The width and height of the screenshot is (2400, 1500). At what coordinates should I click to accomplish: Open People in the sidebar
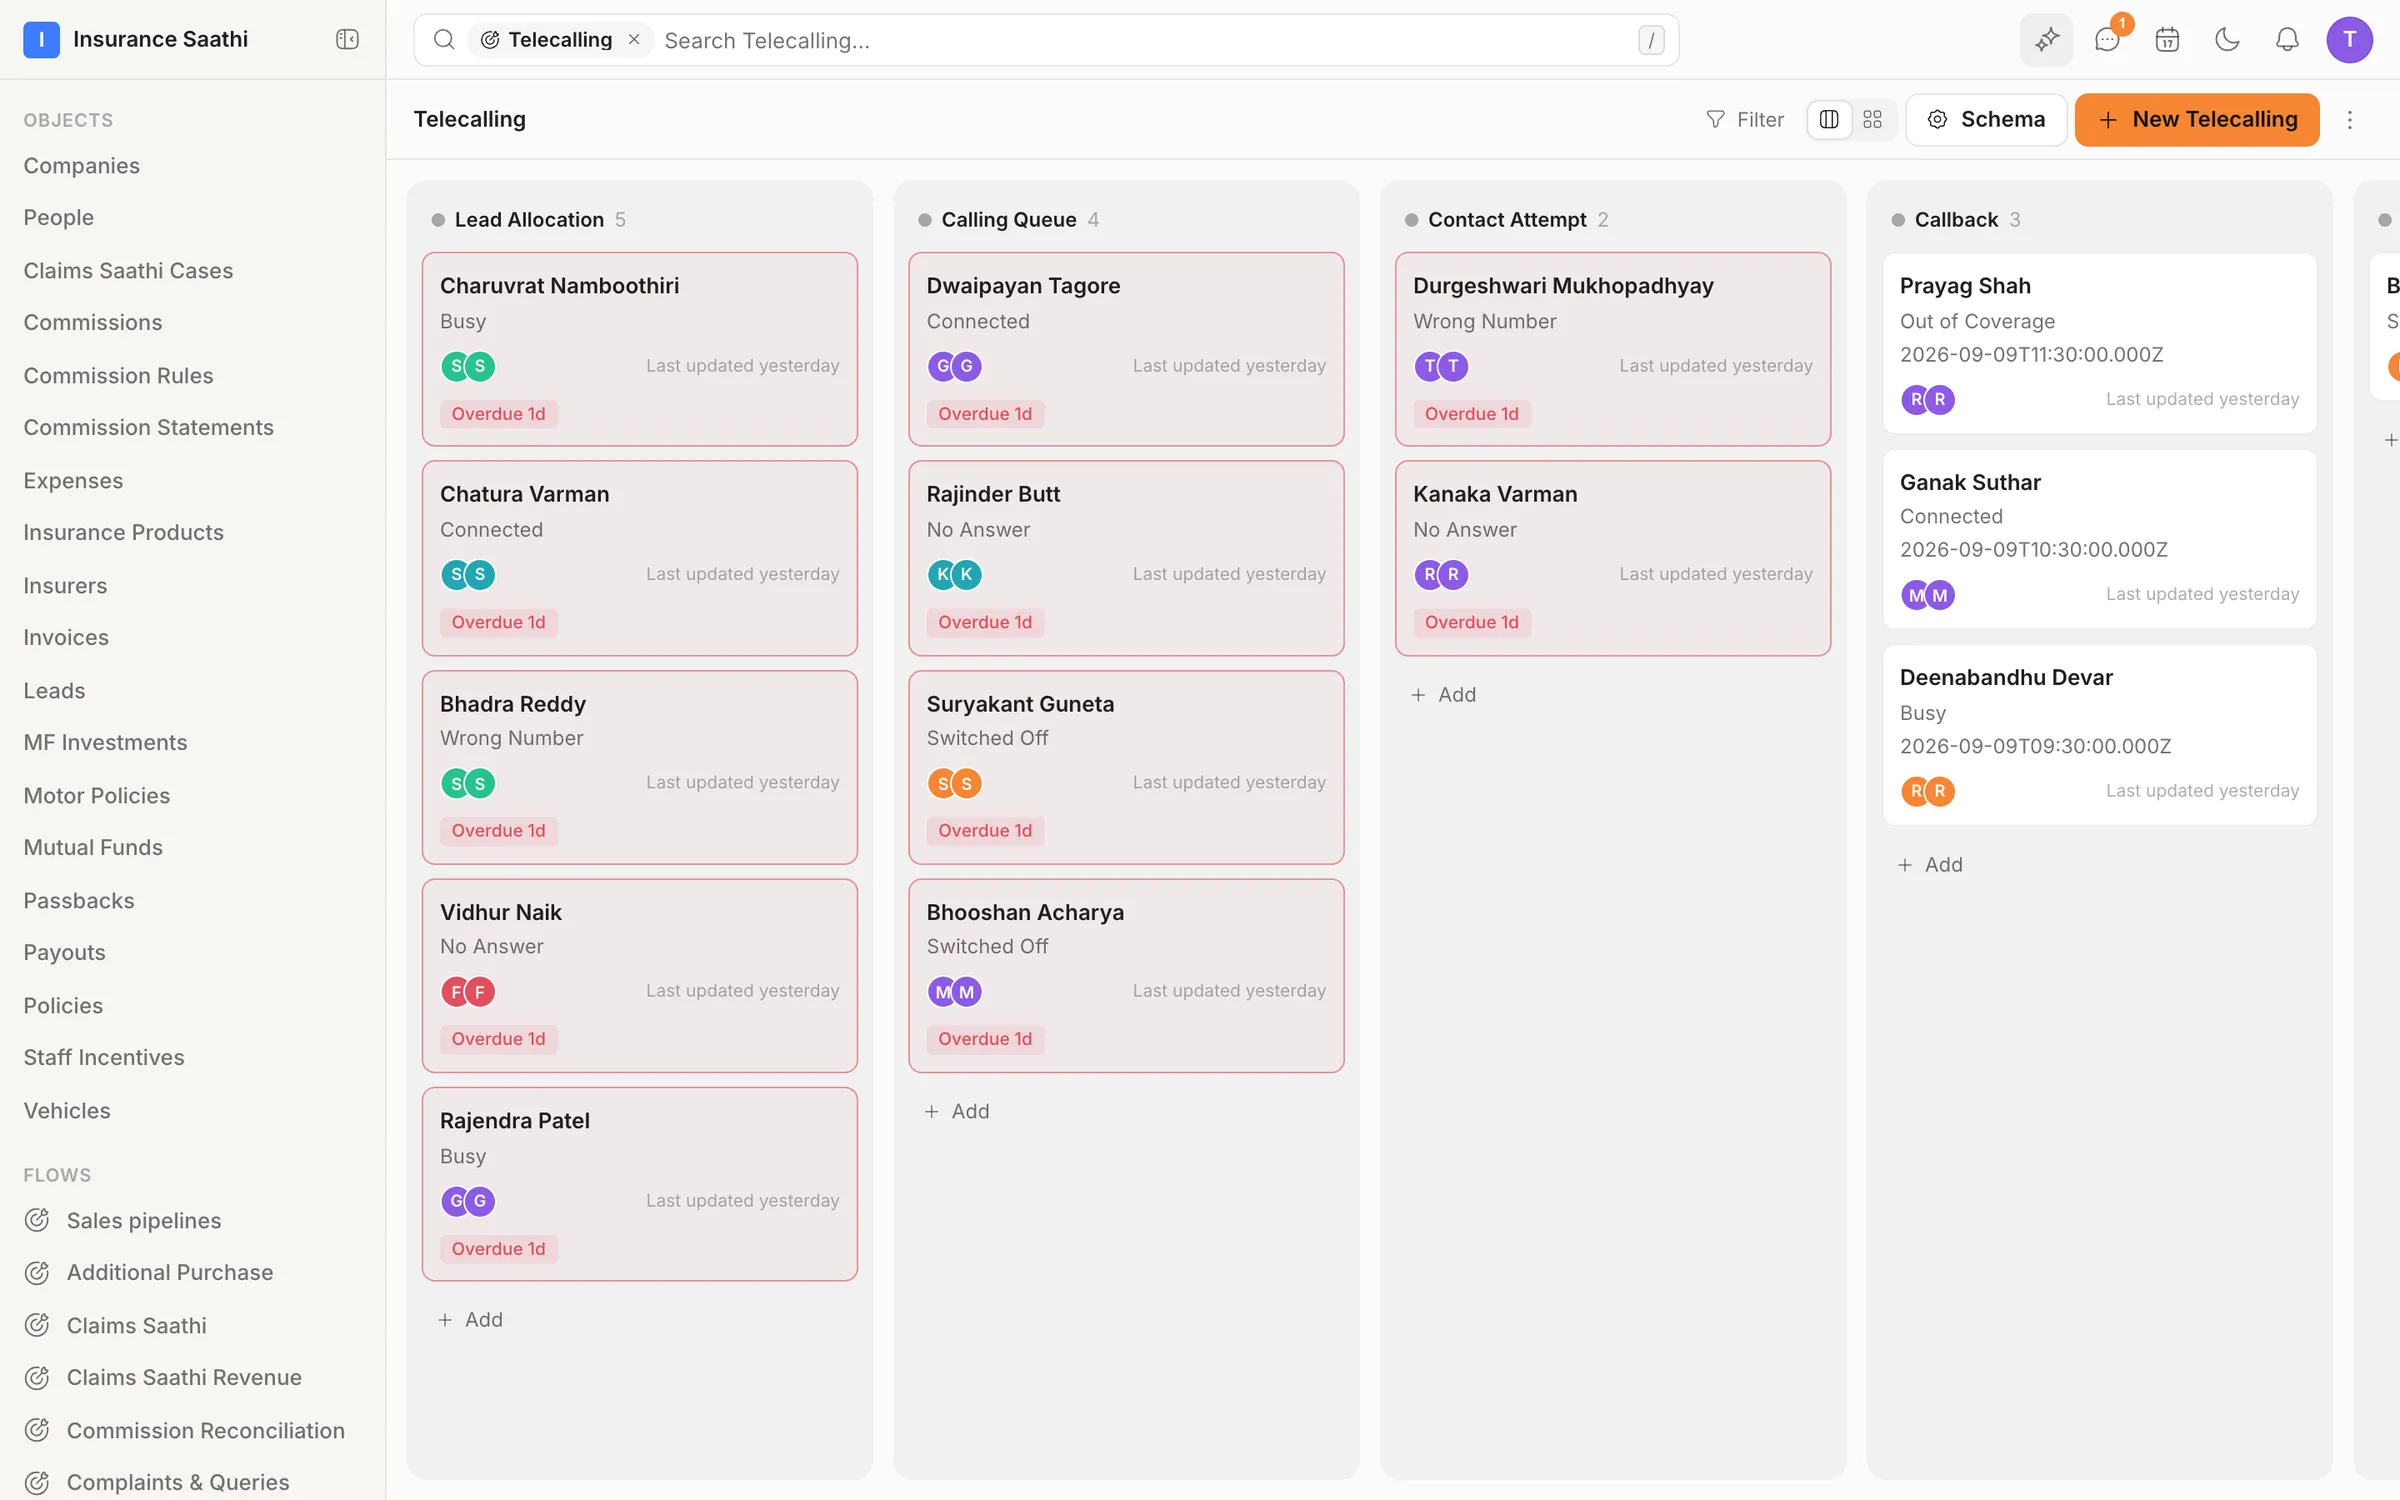pyautogui.click(x=59, y=217)
